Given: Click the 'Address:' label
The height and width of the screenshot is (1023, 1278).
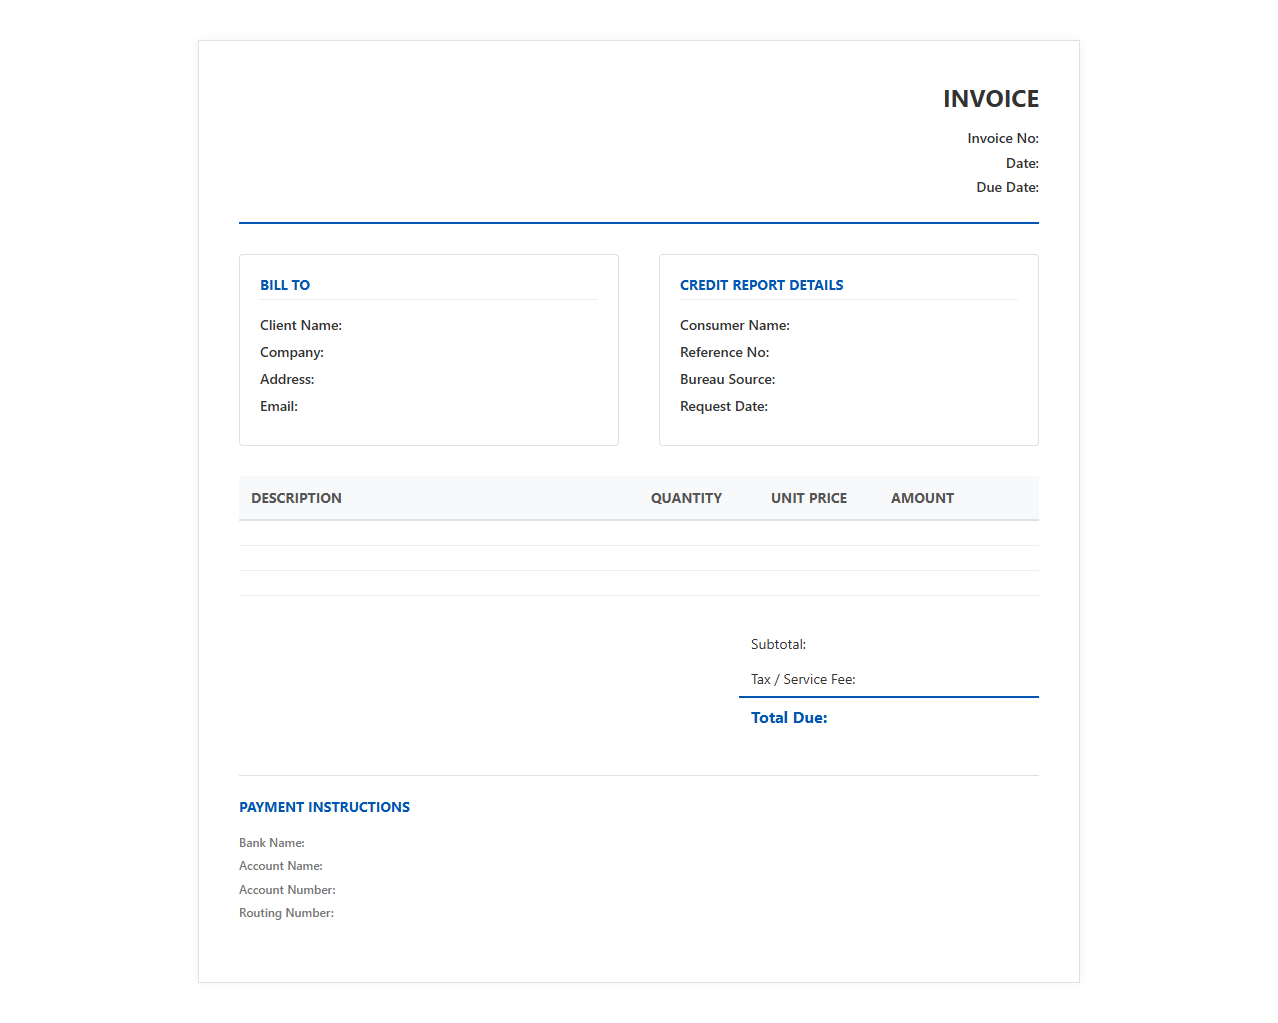Looking at the screenshot, I should pos(287,380).
